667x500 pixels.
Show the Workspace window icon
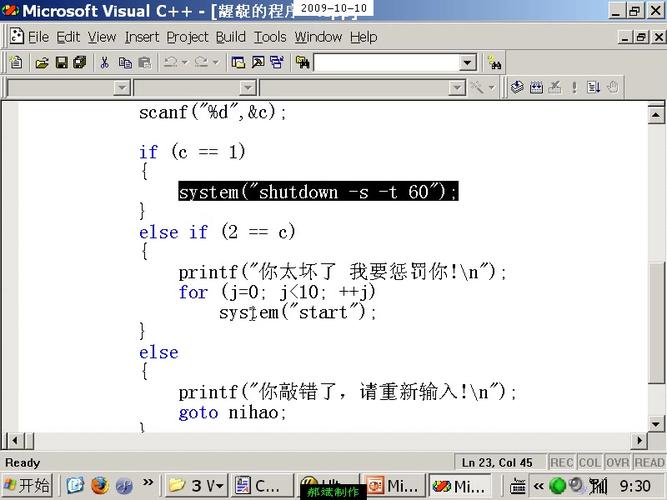tap(238, 63)
